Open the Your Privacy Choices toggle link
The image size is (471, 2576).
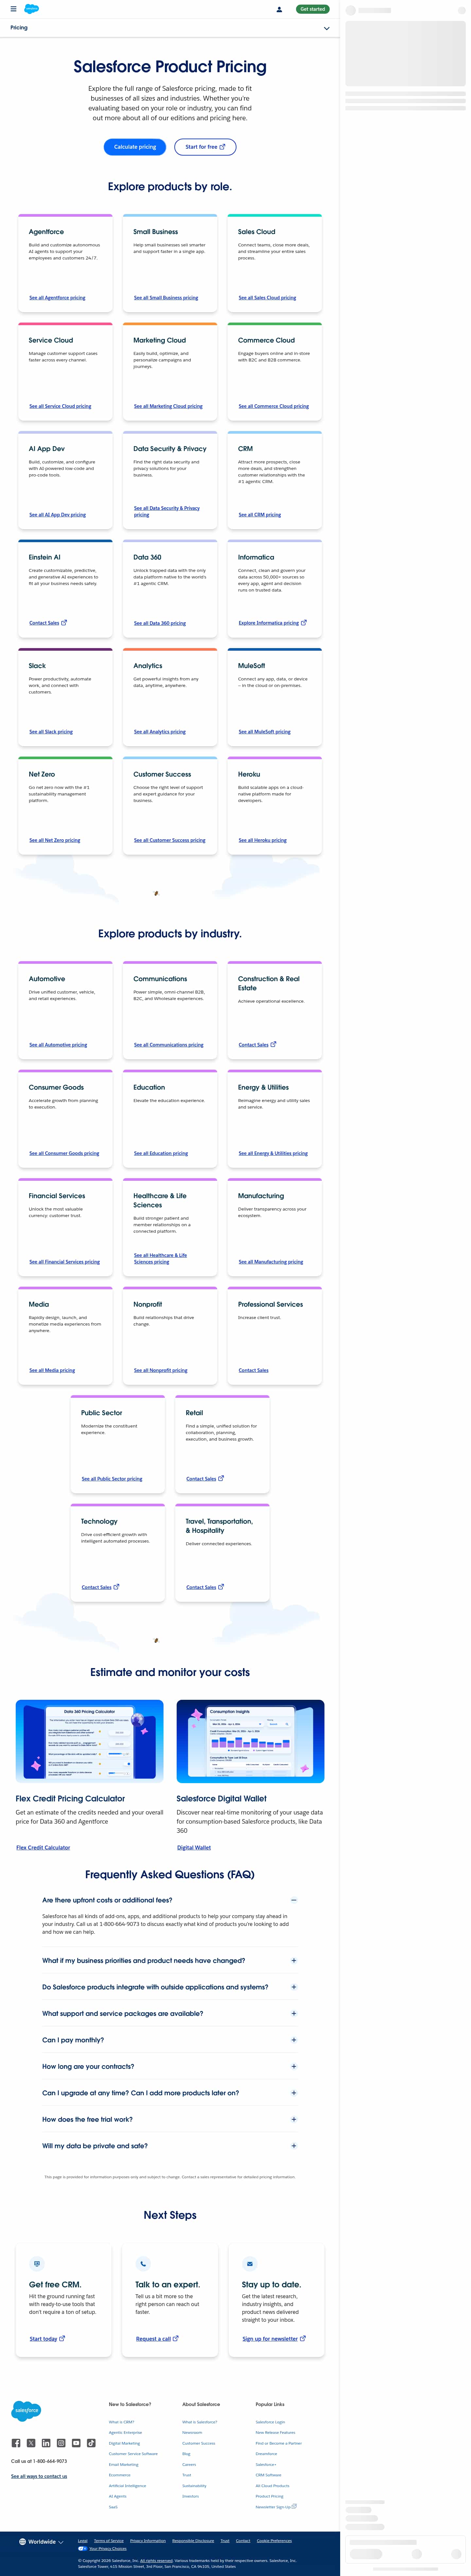click(x=102, y=2549)
